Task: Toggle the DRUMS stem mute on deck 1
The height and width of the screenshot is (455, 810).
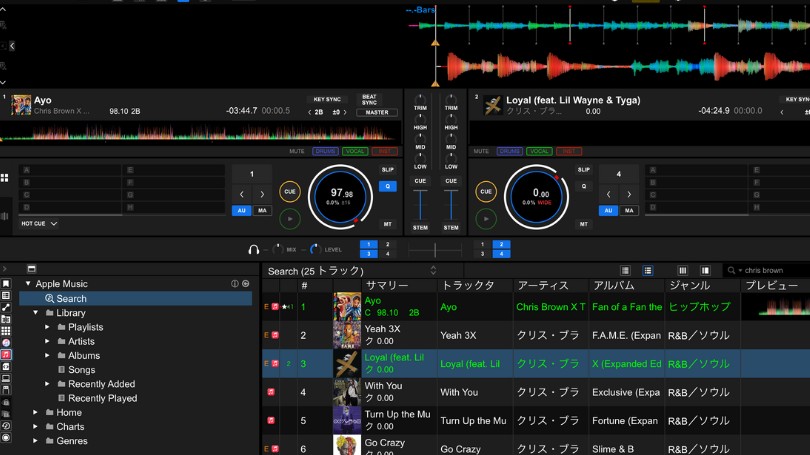Action: pos(325,152)
